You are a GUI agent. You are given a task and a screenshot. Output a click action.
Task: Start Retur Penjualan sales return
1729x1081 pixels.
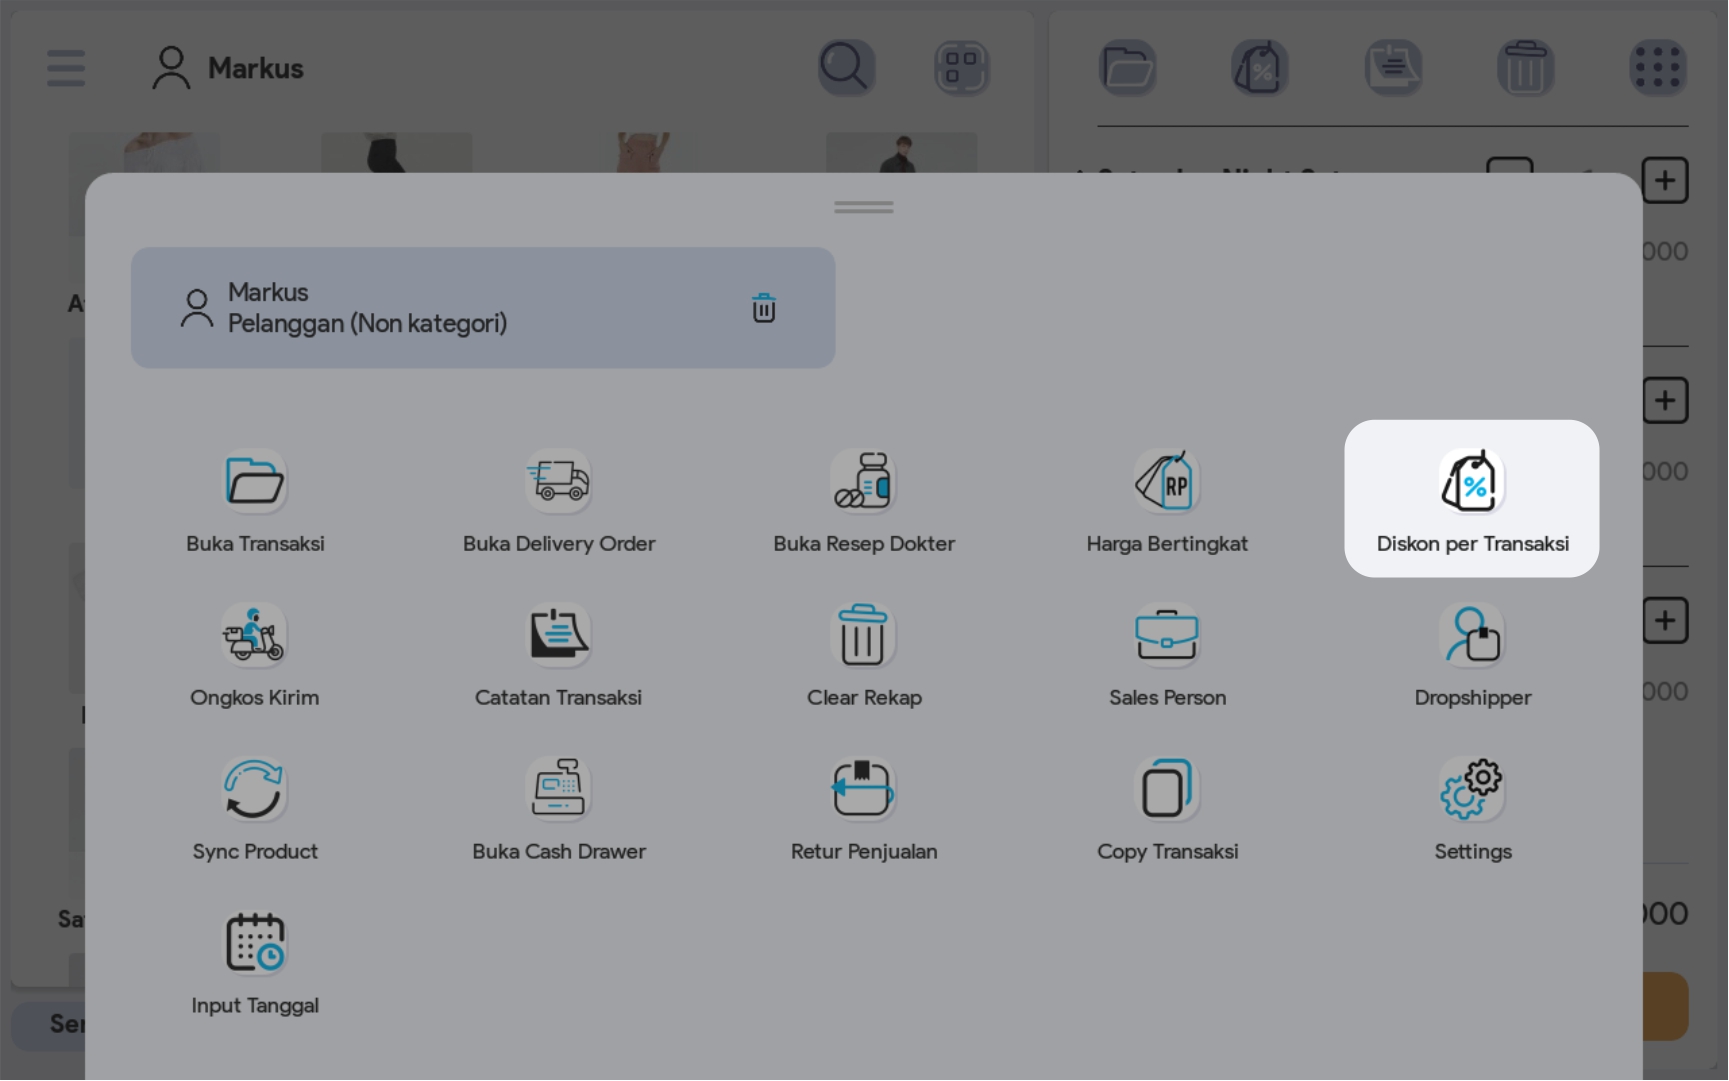tap(863, 790)
